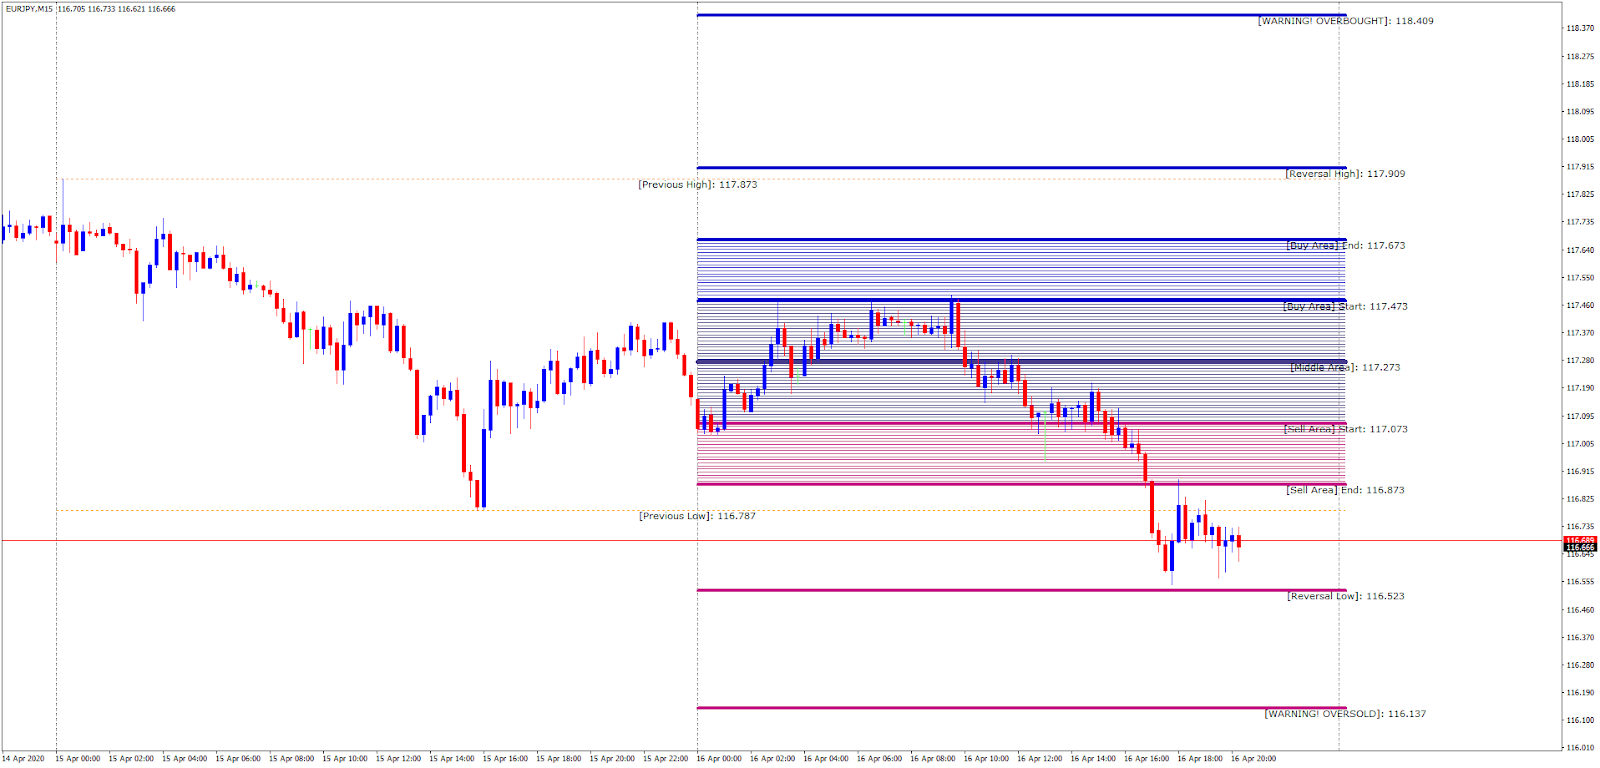Select the Sell Area Start 117.073 label
Screen dimensions: 1600x768
tap(1345, 430)
